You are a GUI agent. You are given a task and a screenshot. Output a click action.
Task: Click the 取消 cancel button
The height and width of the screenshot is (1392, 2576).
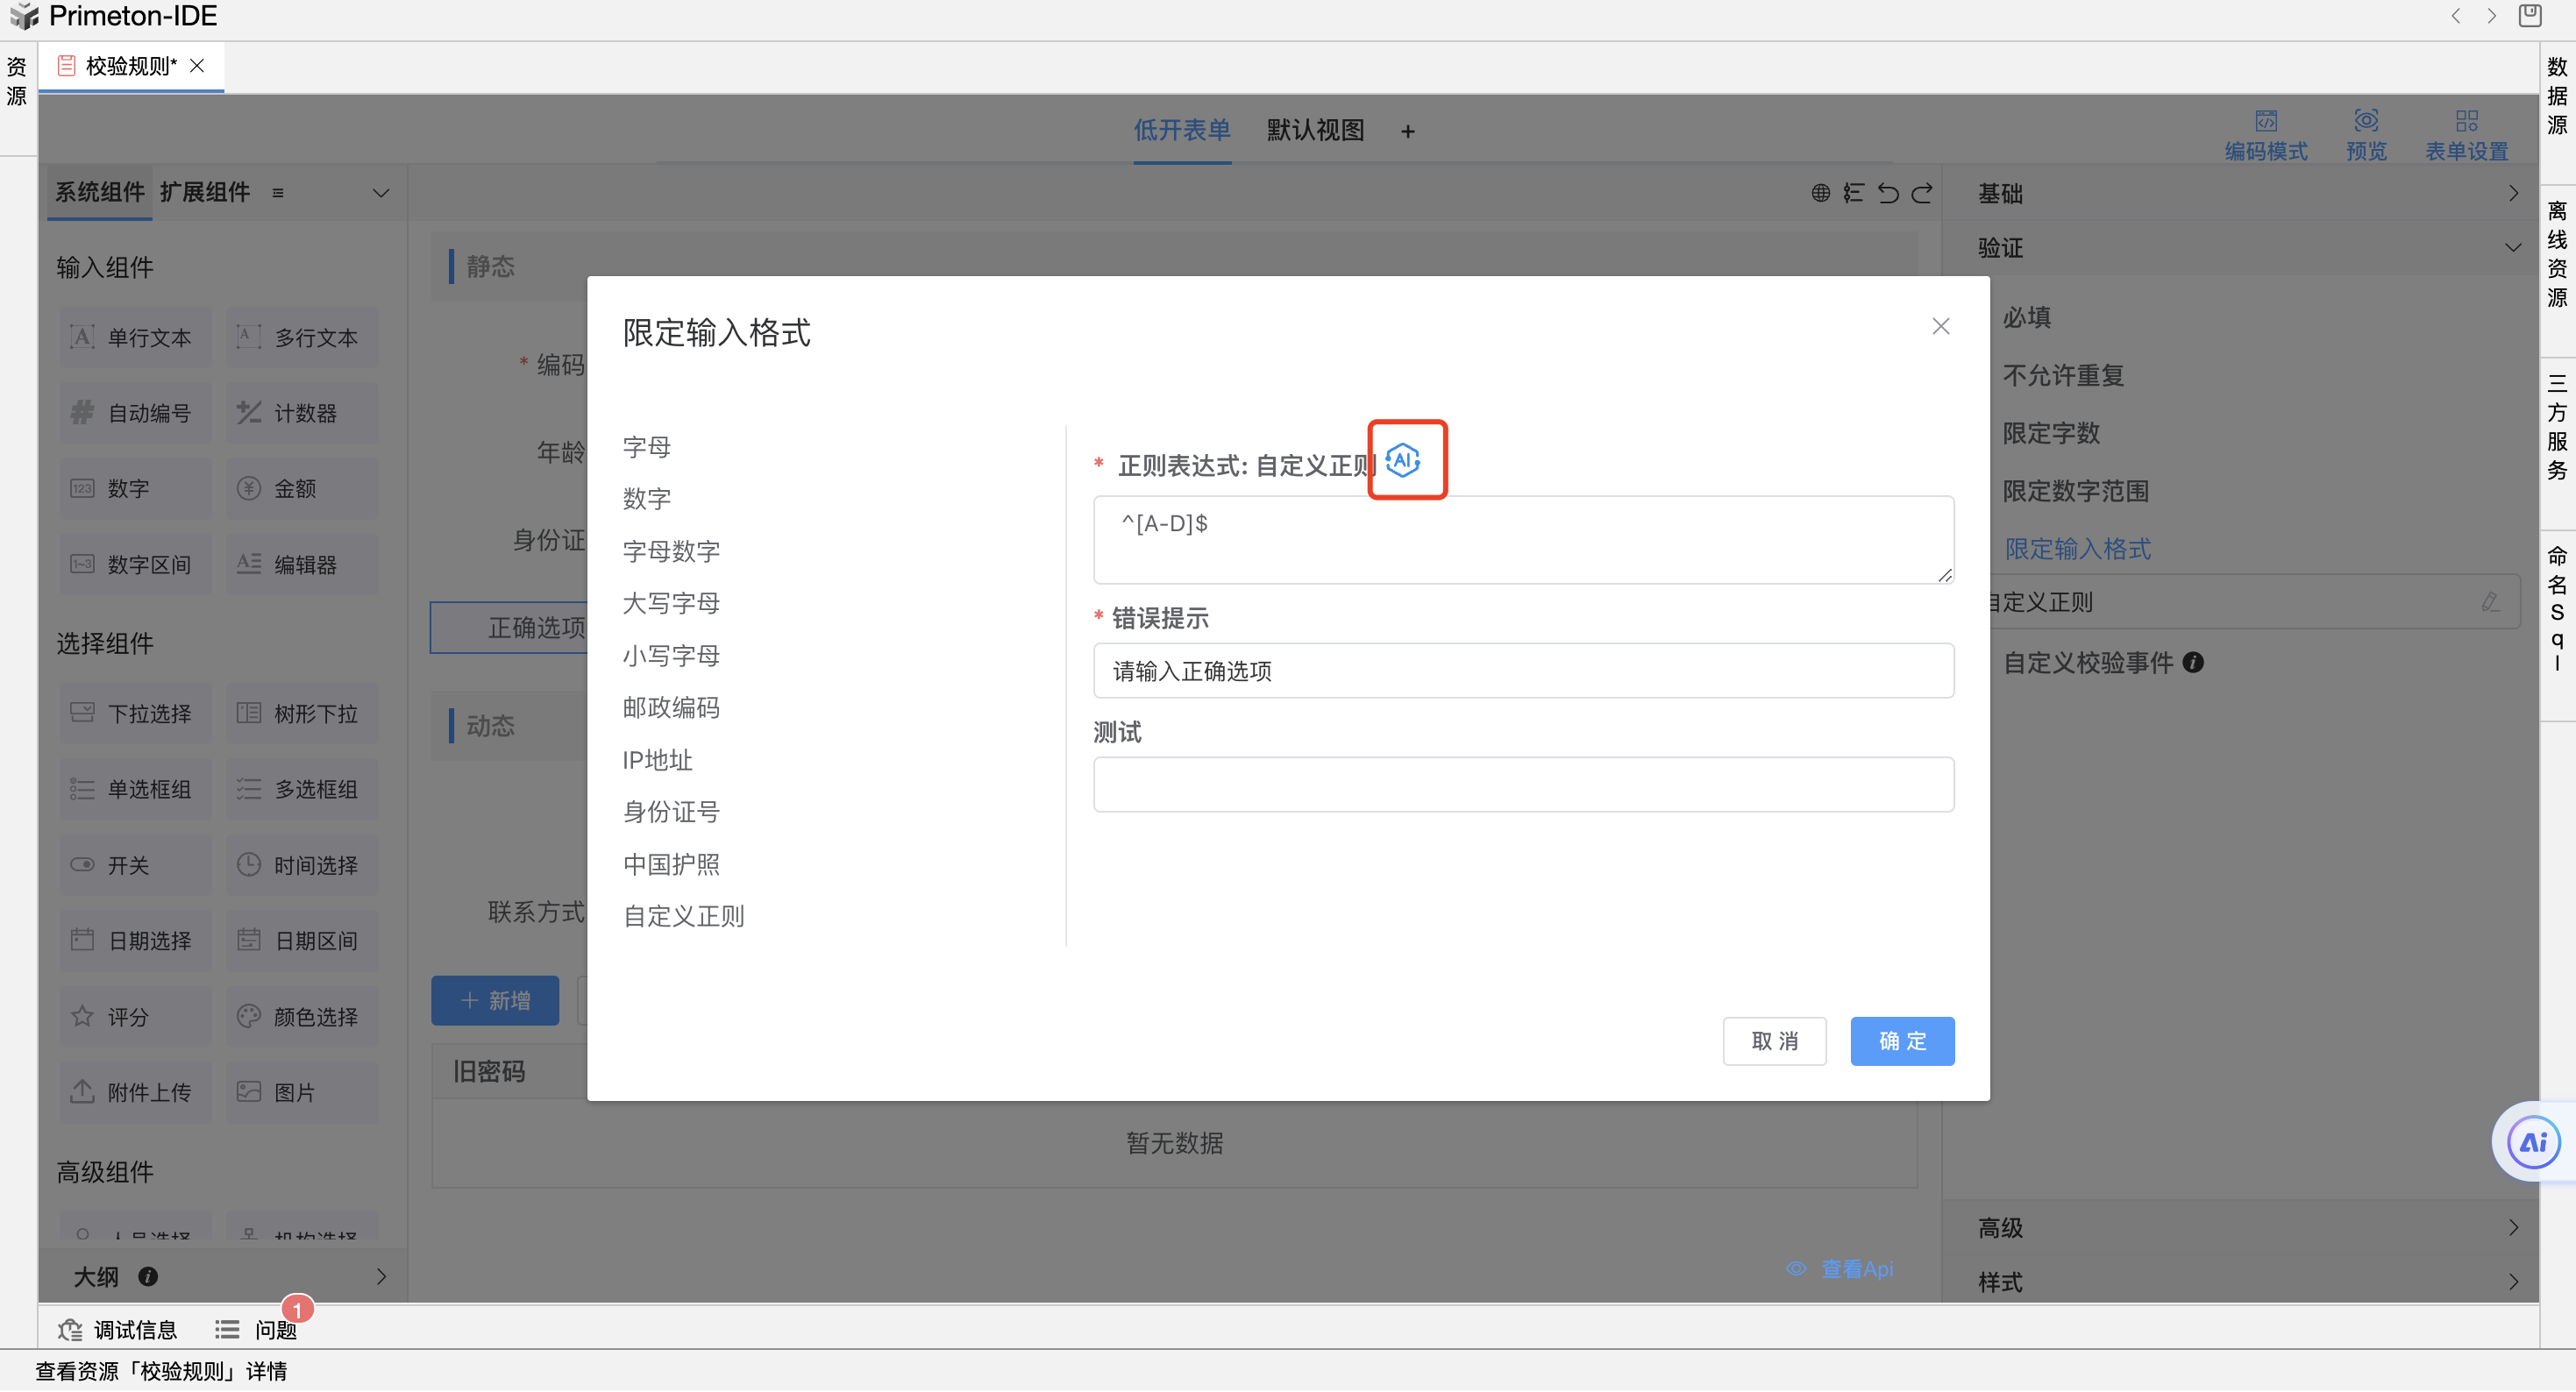point(1774,1041)
